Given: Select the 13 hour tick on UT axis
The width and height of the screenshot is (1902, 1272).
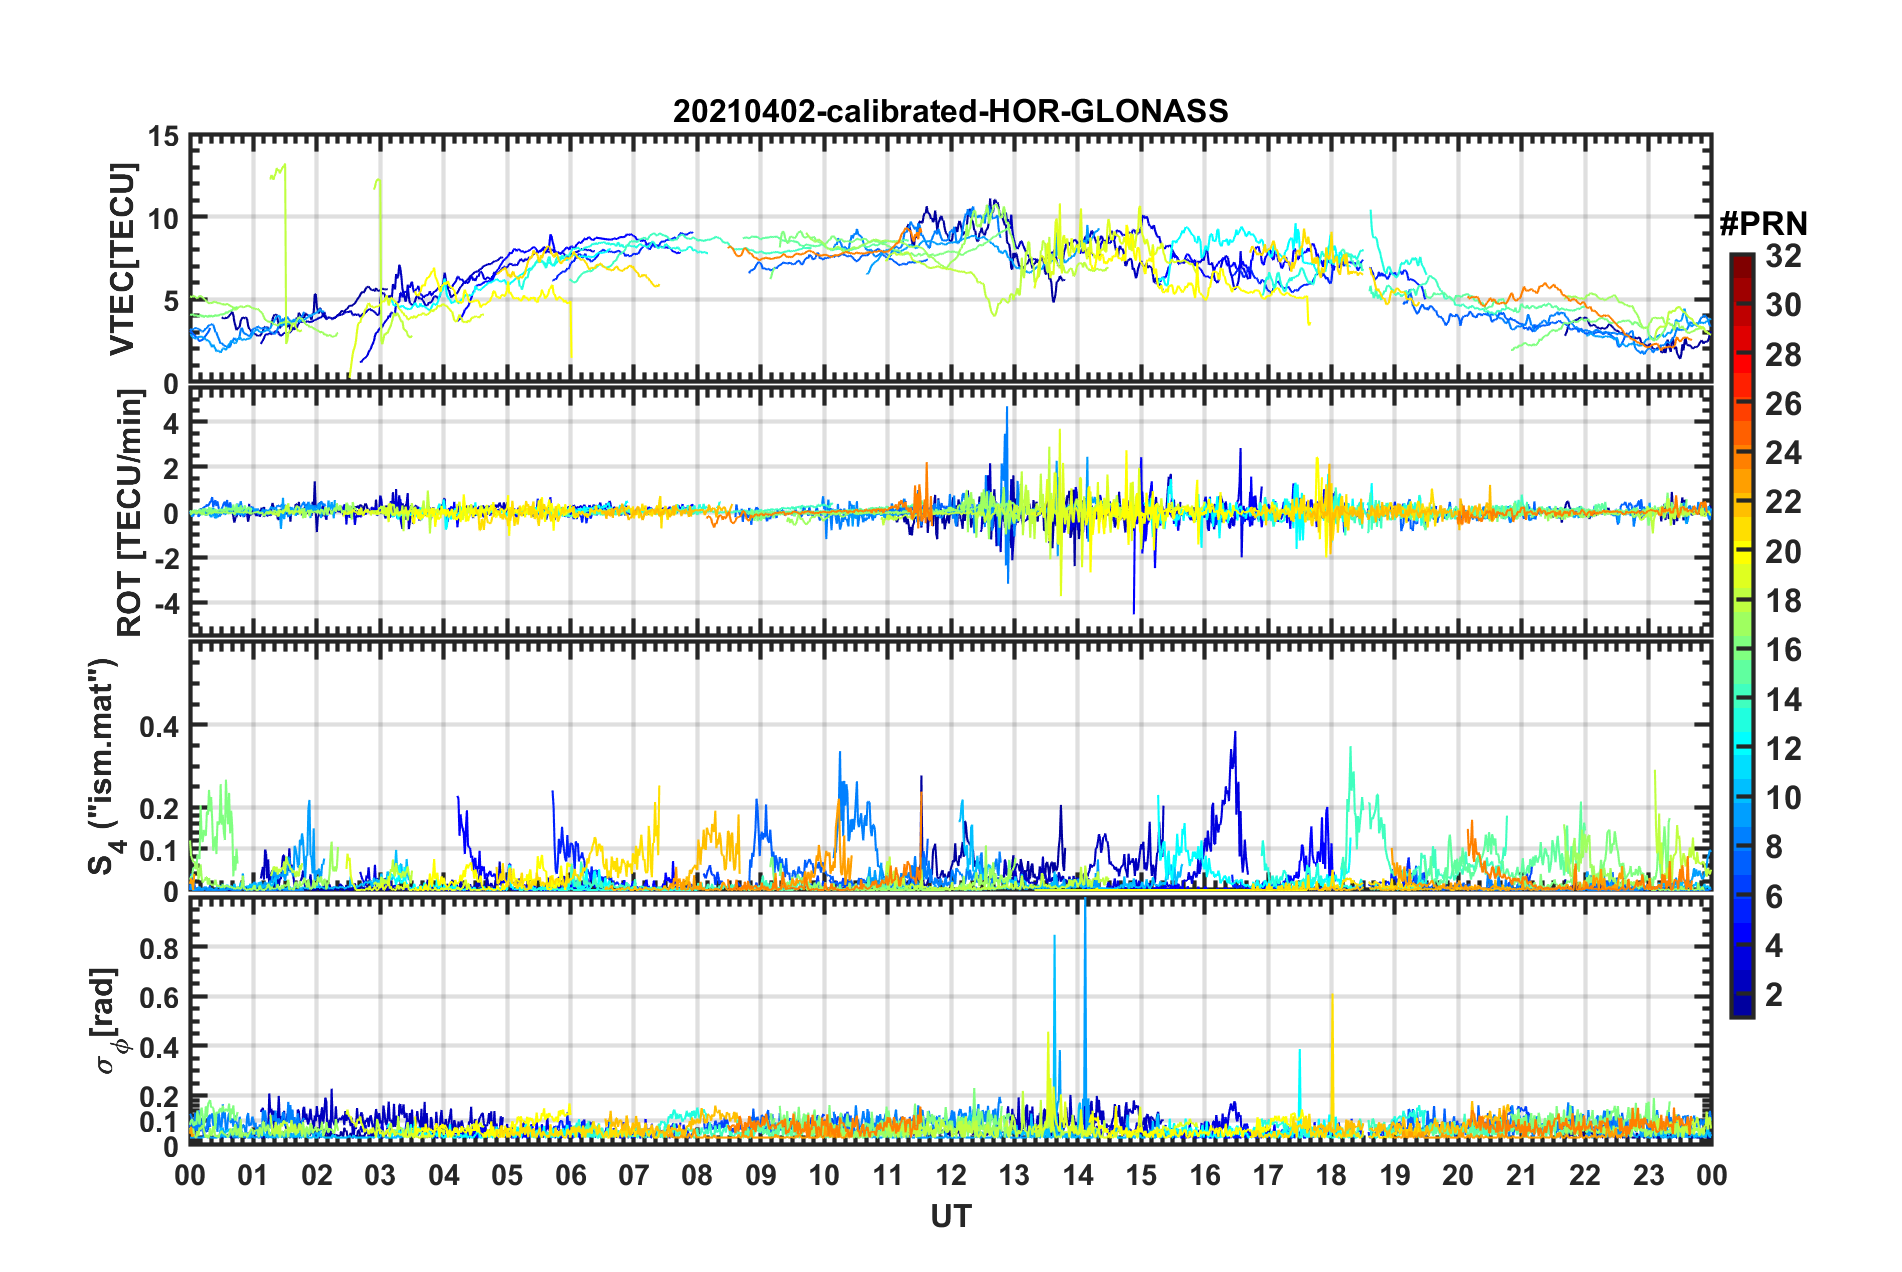Looking at the screenshot, I should [x=1014, y=1175].
